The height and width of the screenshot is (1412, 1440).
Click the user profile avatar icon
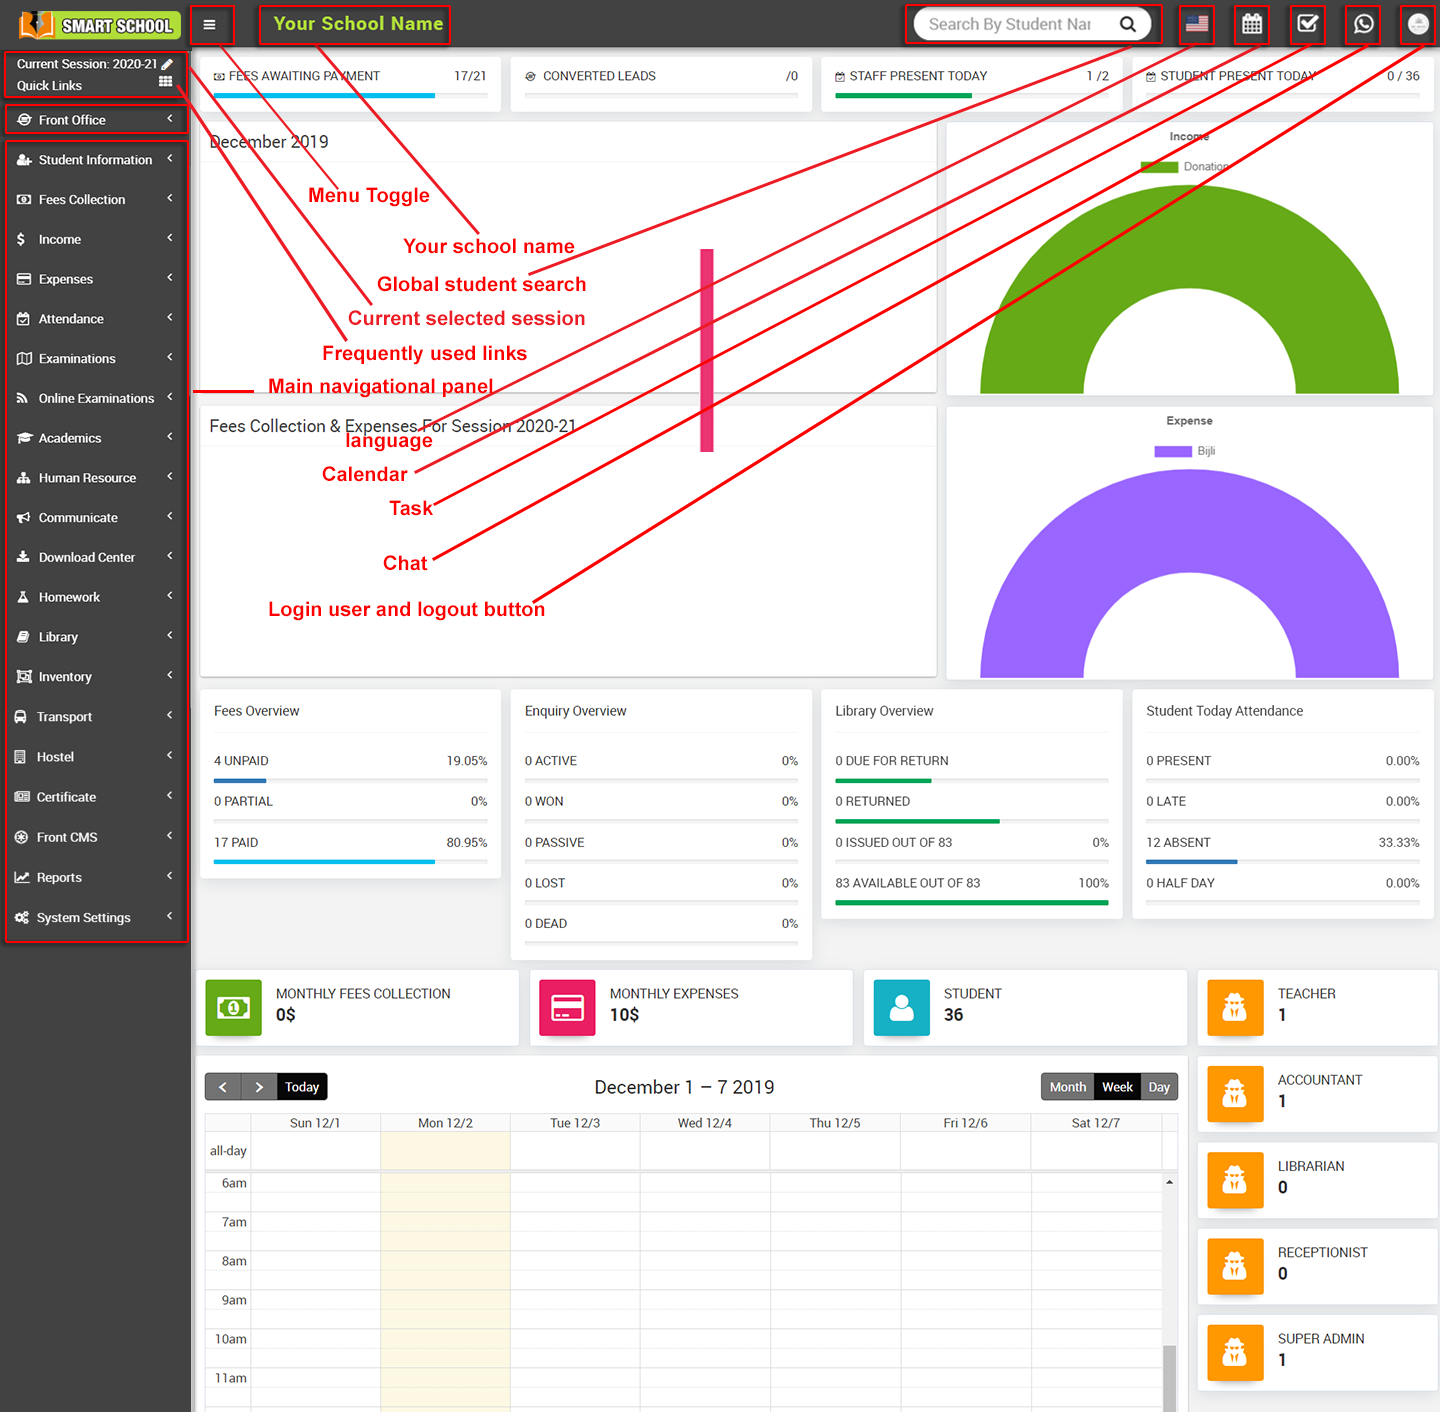pyautogui.click(x=1418, y=24)
